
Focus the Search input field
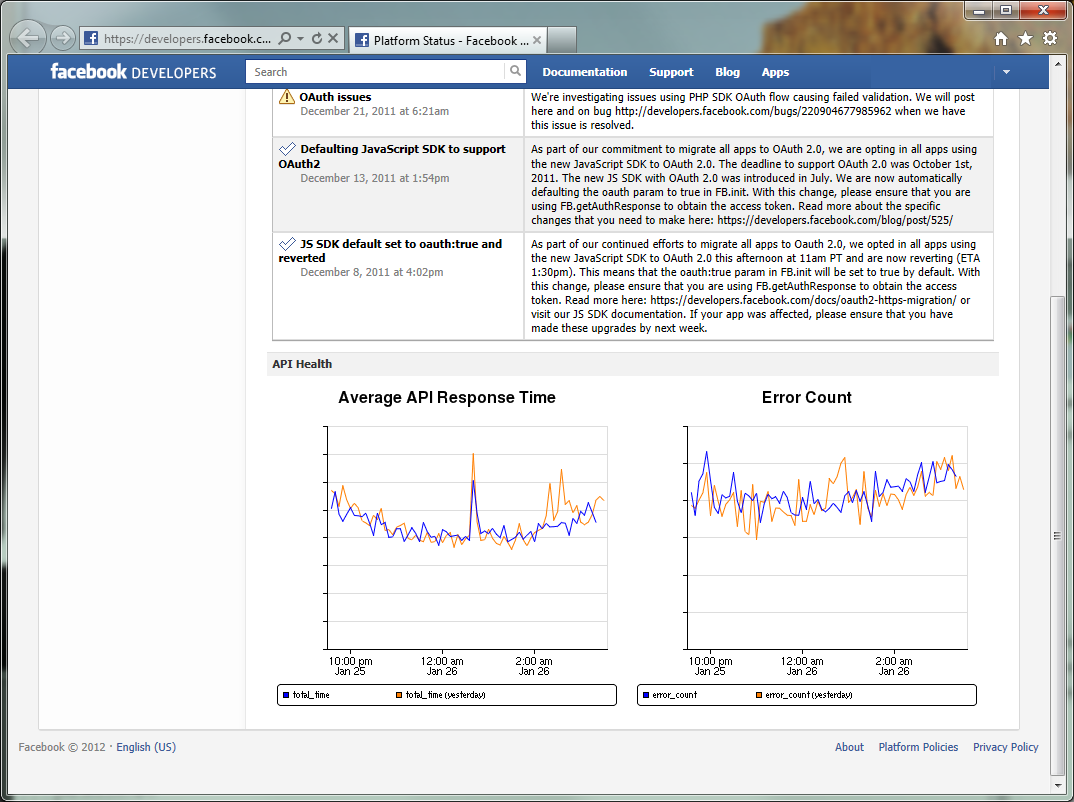[375, 72]
